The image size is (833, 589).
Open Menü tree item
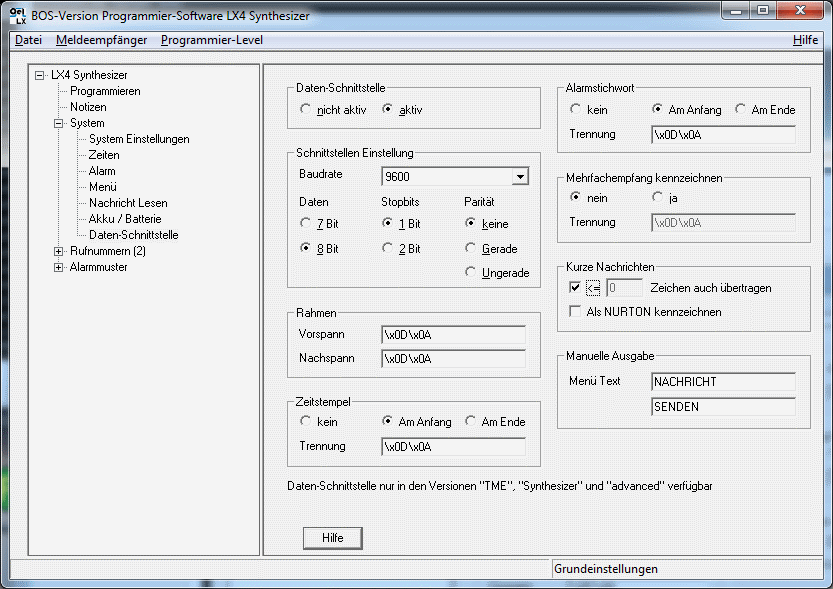point(103,186)
